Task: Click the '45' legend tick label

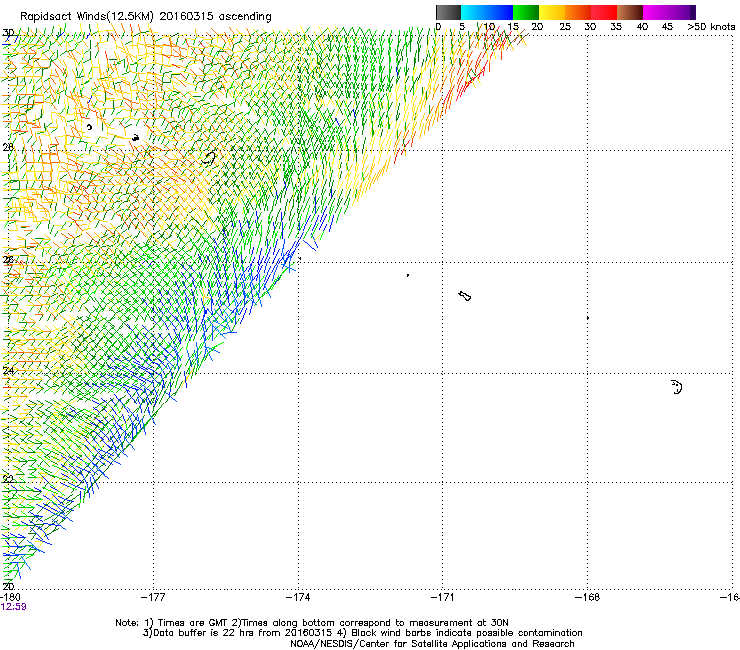Action: pyautogui.click(x=667, y=27)
